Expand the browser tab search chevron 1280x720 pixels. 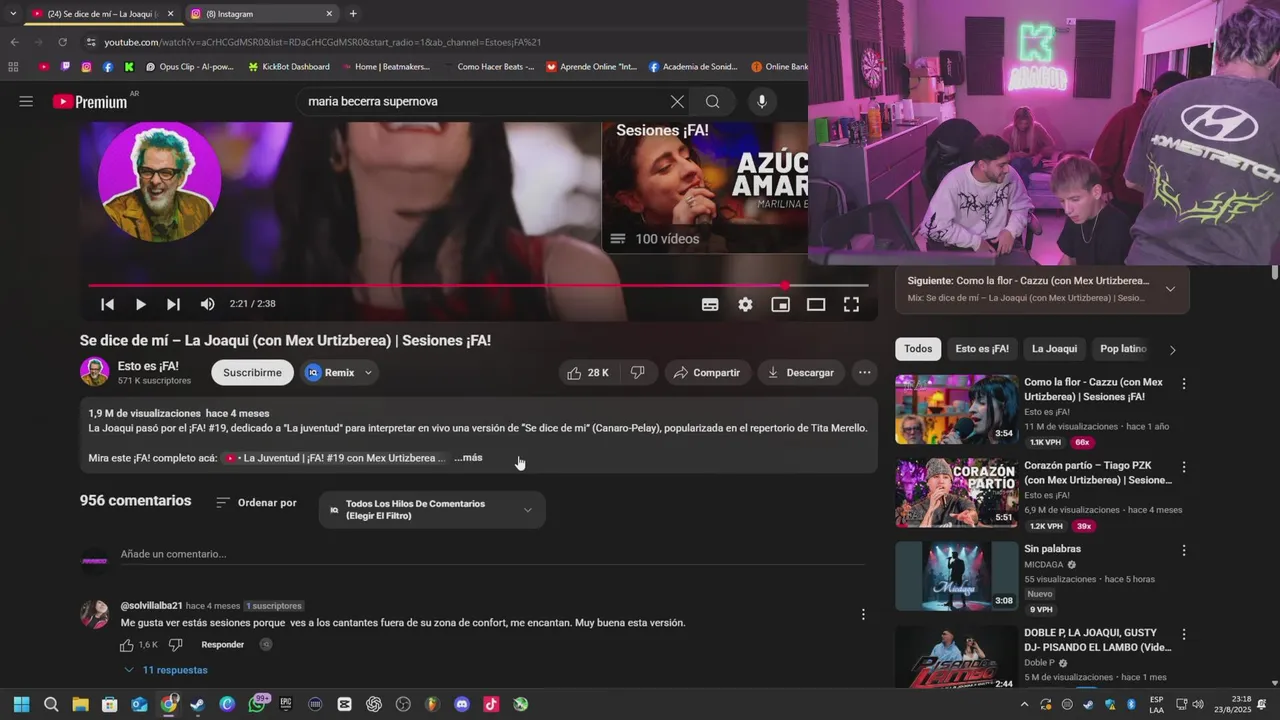pyautogui.click(x=12, y=14)
